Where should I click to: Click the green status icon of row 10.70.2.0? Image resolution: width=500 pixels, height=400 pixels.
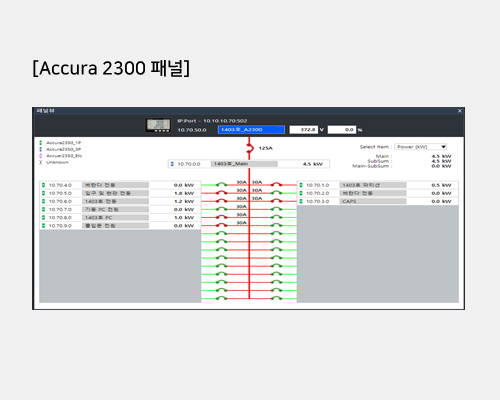pyautogui.click(x=301, y=193)
